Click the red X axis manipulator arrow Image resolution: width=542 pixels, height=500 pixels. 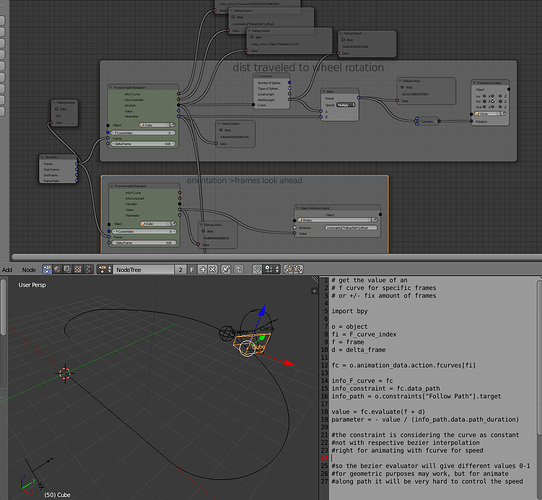(290, 363)
